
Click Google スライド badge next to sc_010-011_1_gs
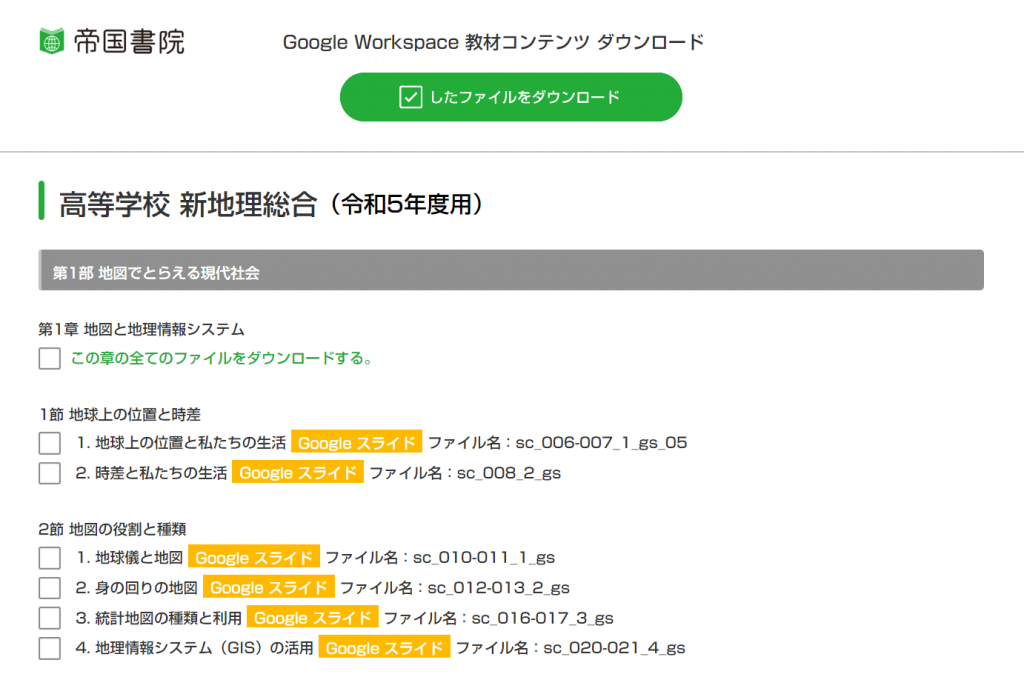254,558
